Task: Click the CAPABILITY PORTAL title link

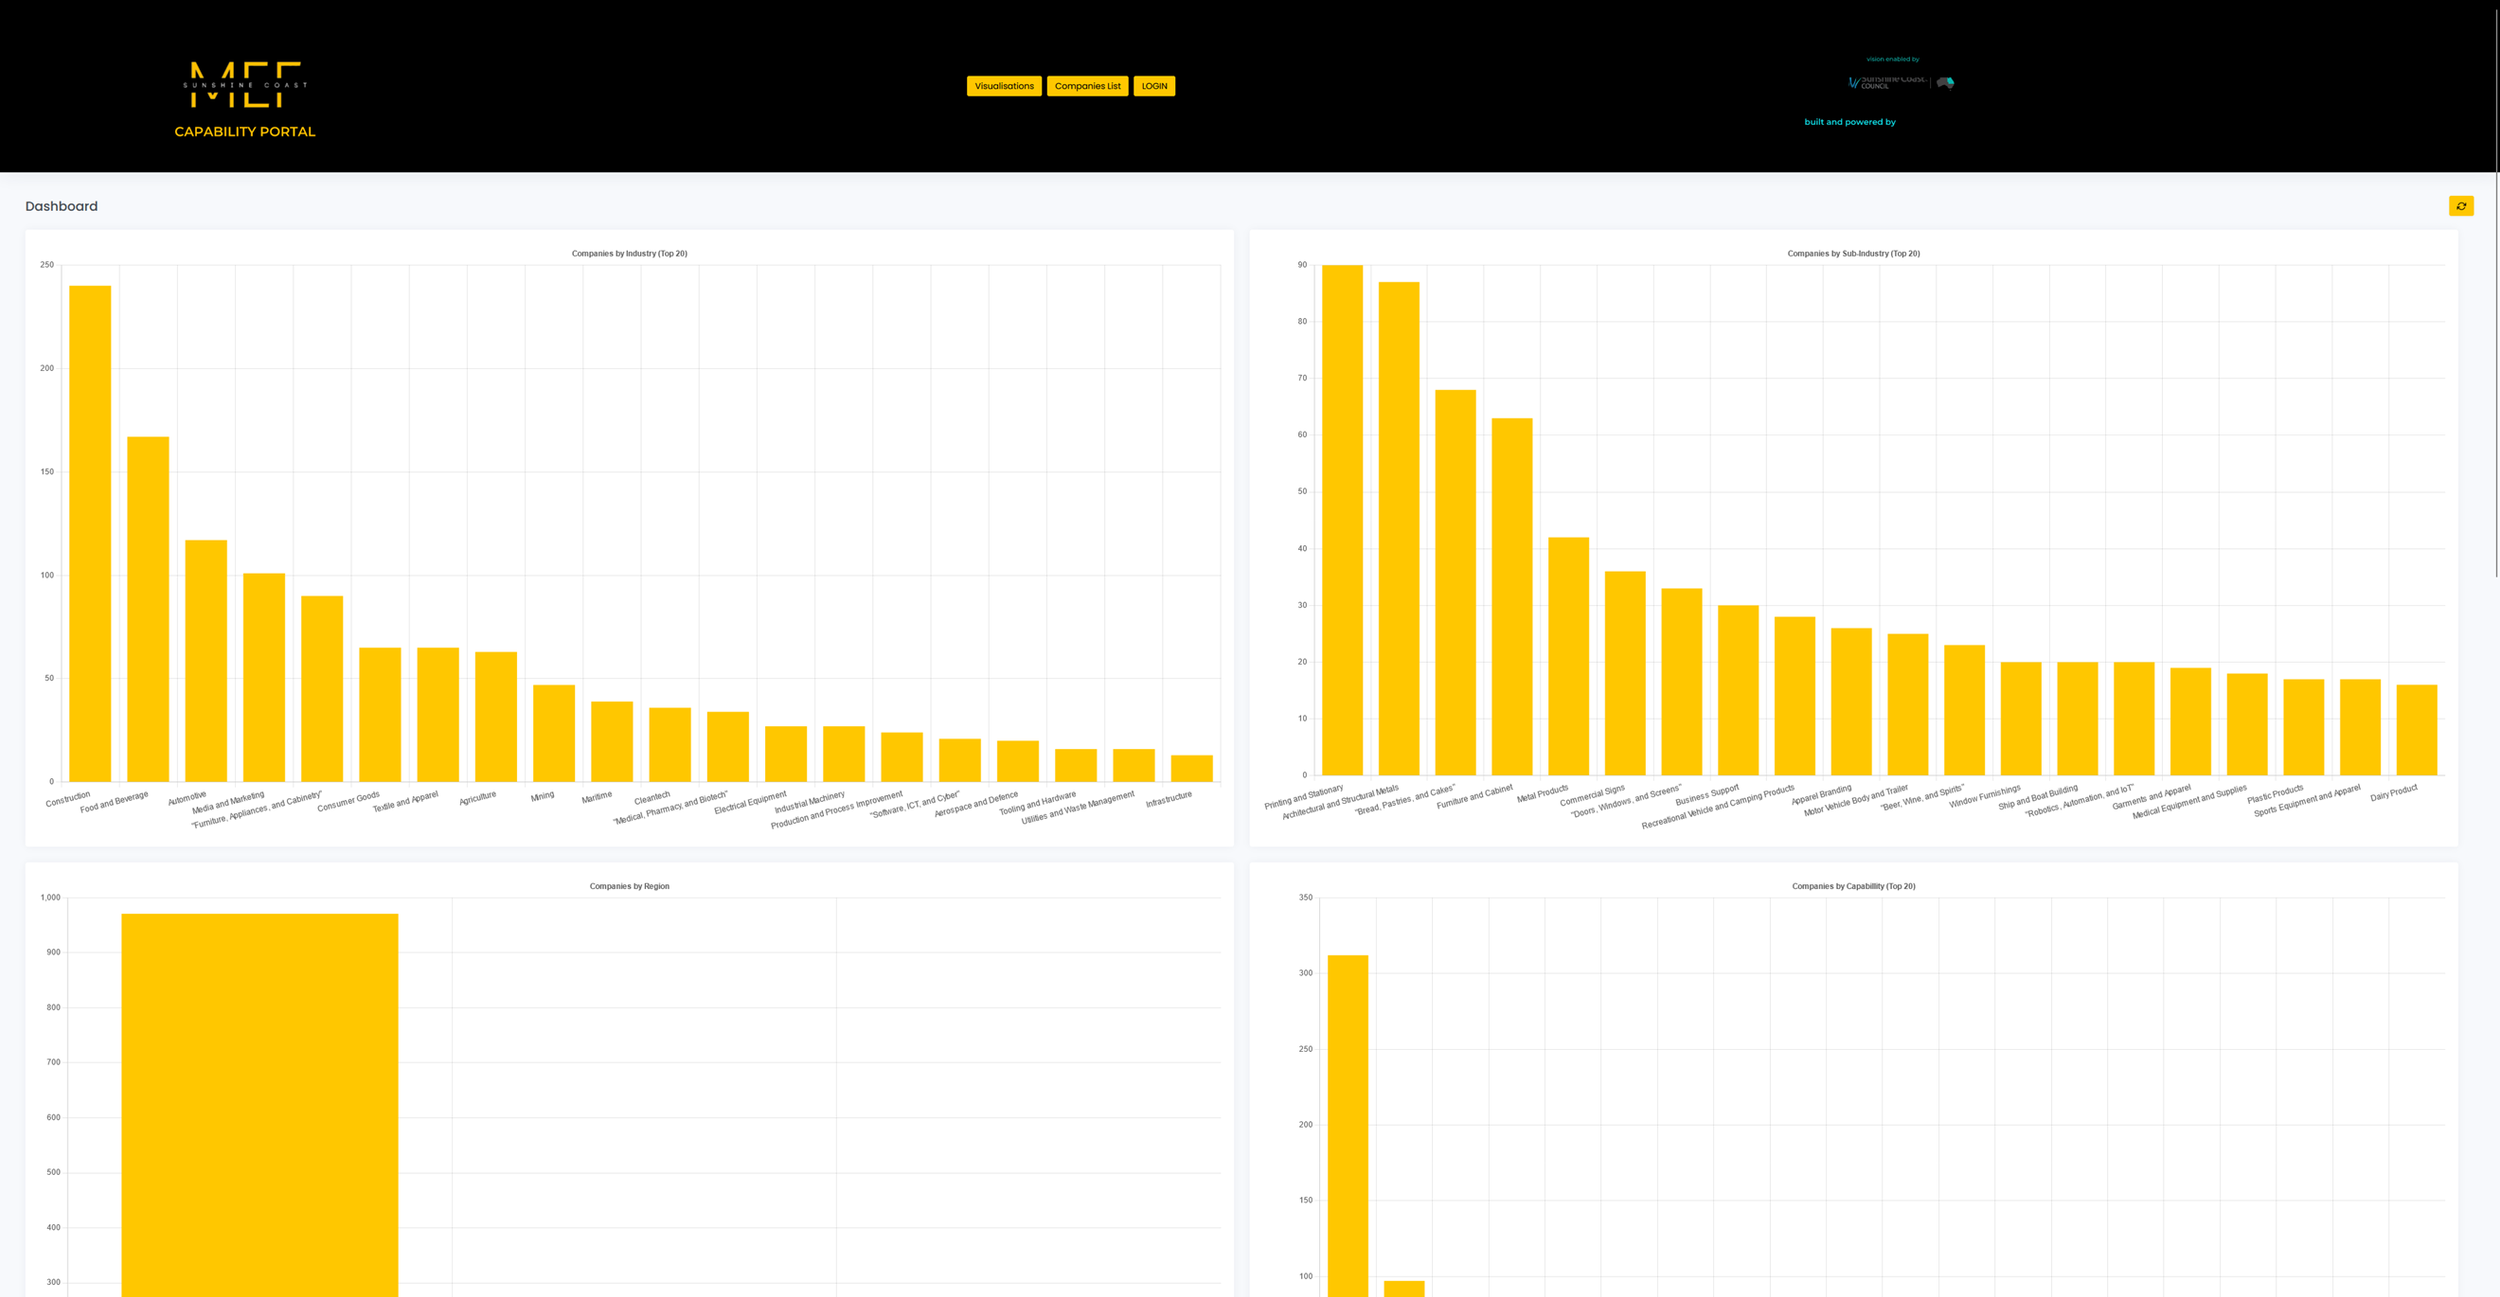Action: coord(245,131)
